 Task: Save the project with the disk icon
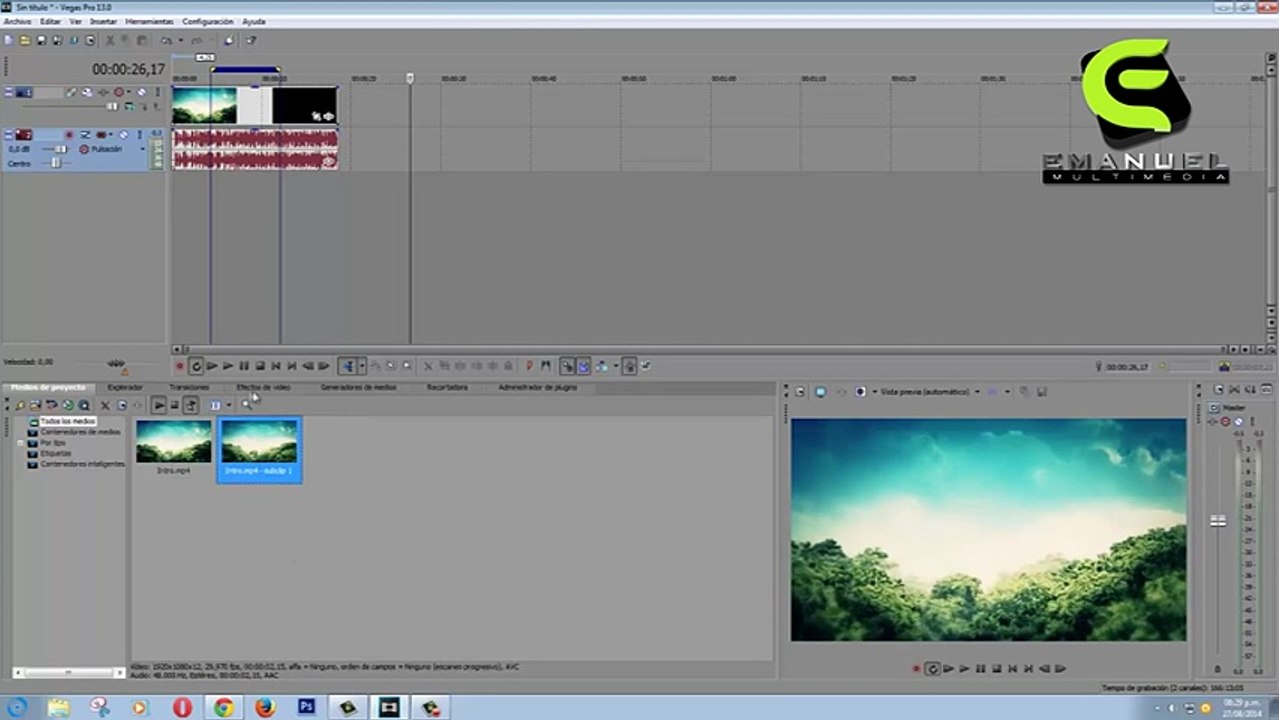click(x=41, y=41)
